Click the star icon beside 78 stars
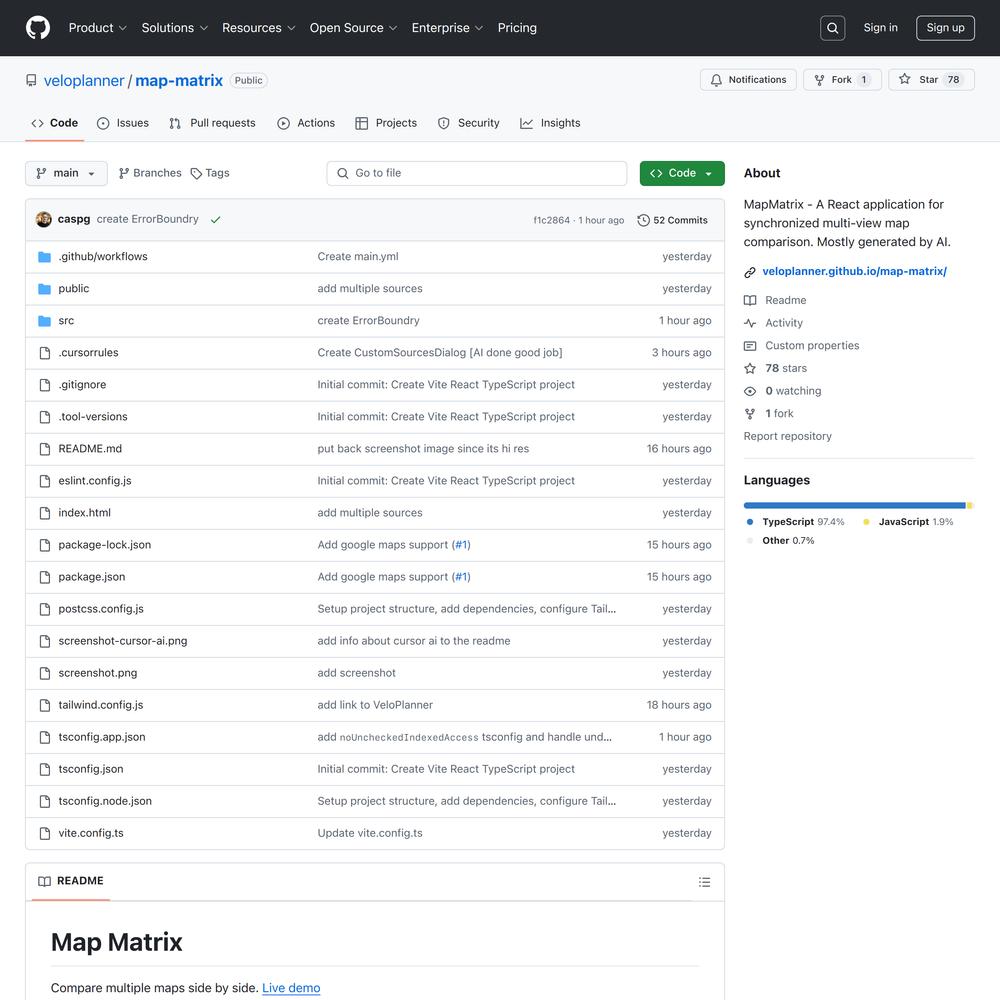This screenshot has width=1000, height=1000. pos(750,369)
